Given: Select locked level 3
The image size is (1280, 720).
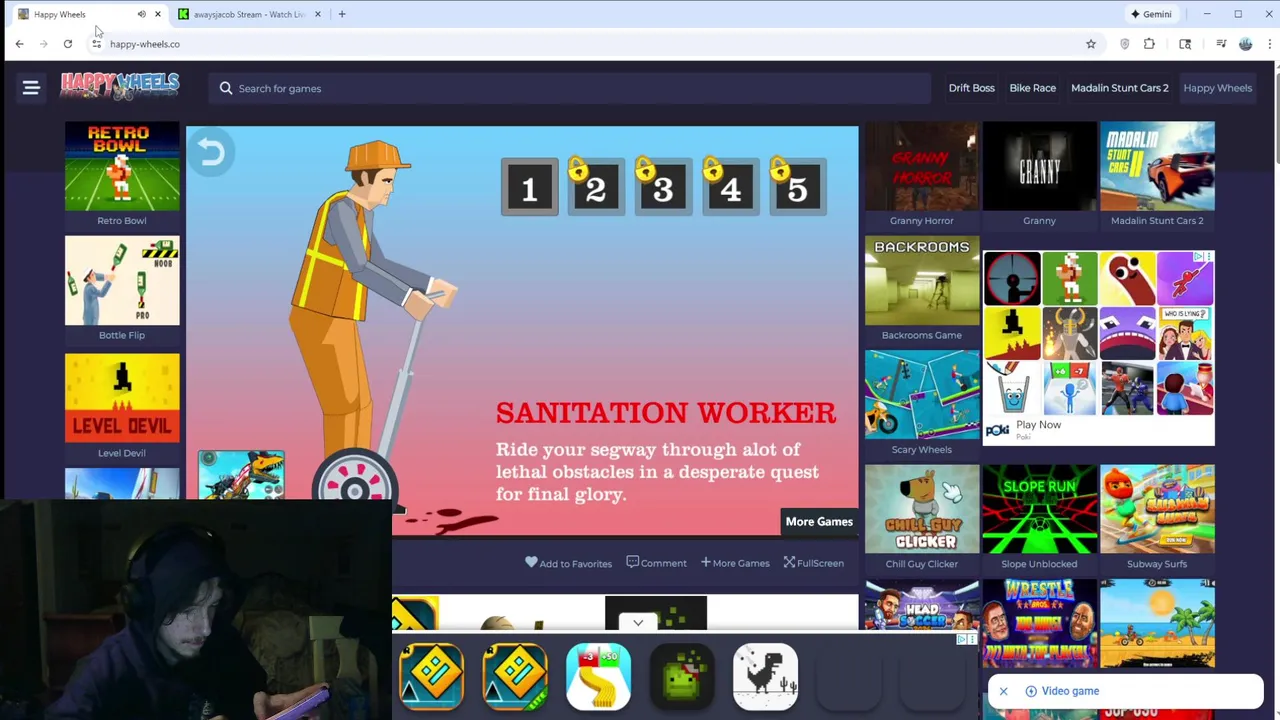Looking at the screenshot, I should click(663, 187).
